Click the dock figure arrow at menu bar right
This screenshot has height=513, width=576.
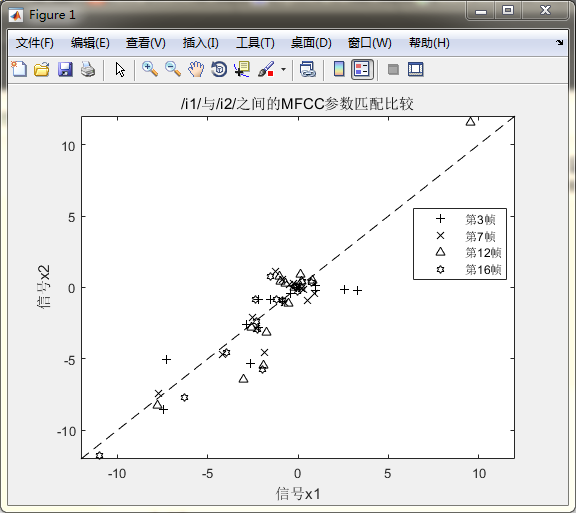[x=559, y=42]
